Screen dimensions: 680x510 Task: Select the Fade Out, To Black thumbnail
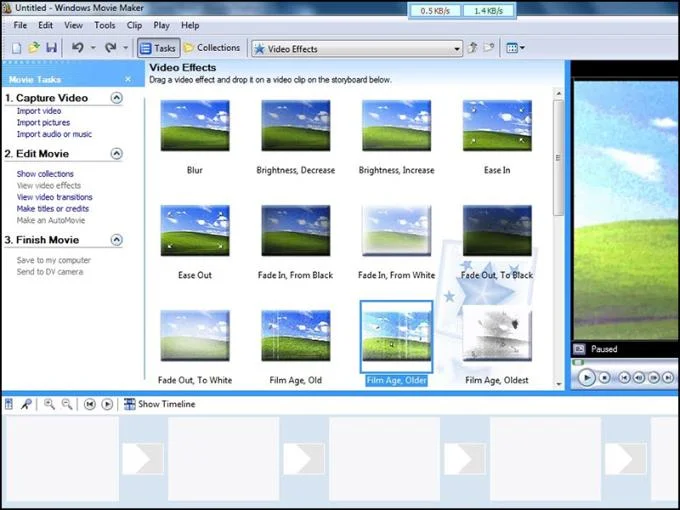click(x=497, y=231)
